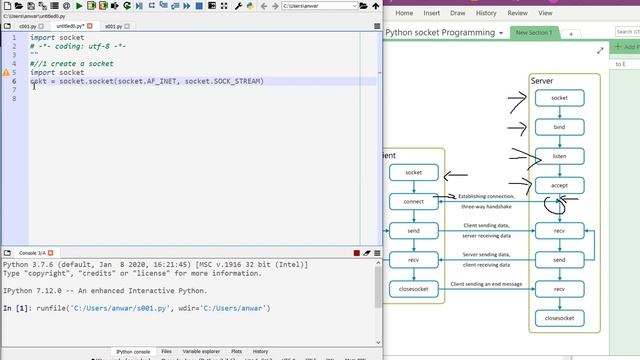Start debugging the file
Viewport: 640px width, 360px height.
click(139, 6)
